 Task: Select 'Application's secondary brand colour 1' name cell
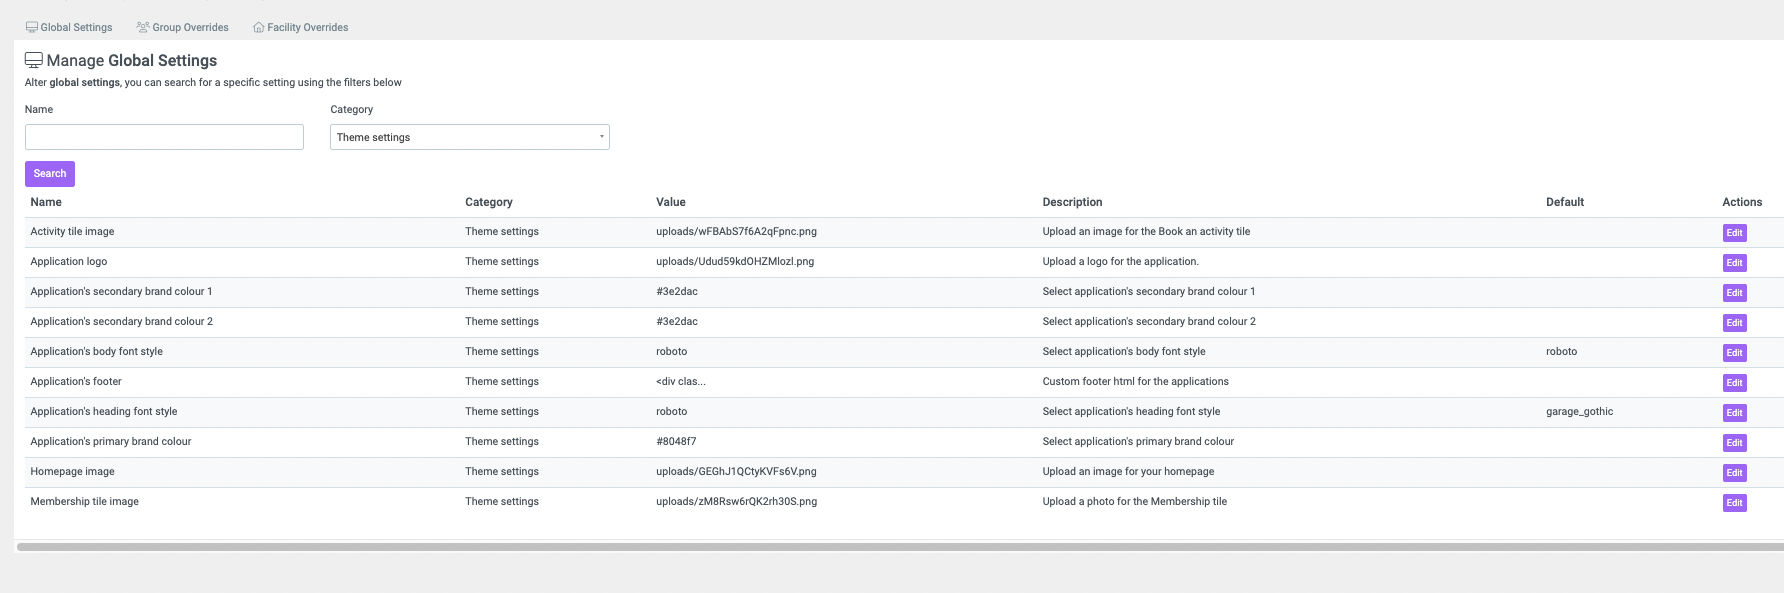pyautogui.click(x=121, y=292)
